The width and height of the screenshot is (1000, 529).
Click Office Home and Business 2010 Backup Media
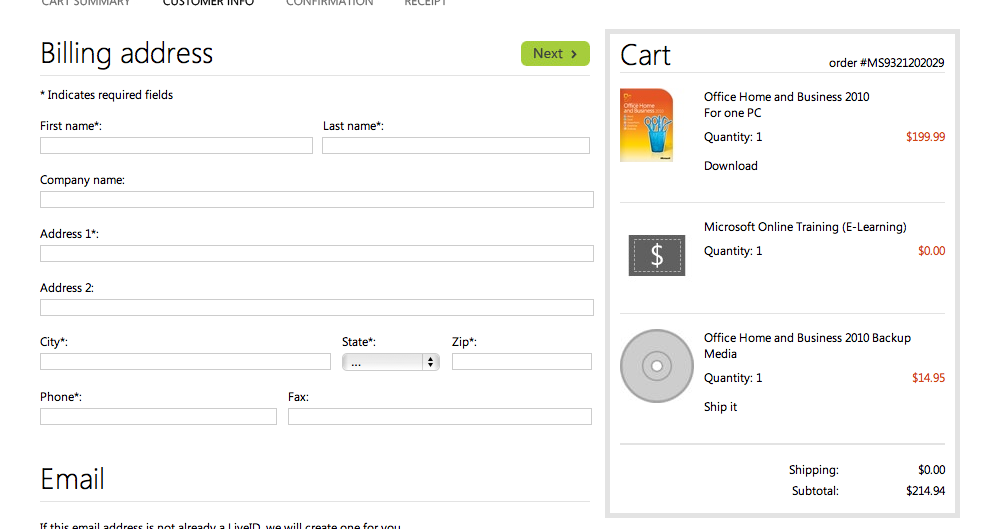pyautogui.click(x=807, y=346)
